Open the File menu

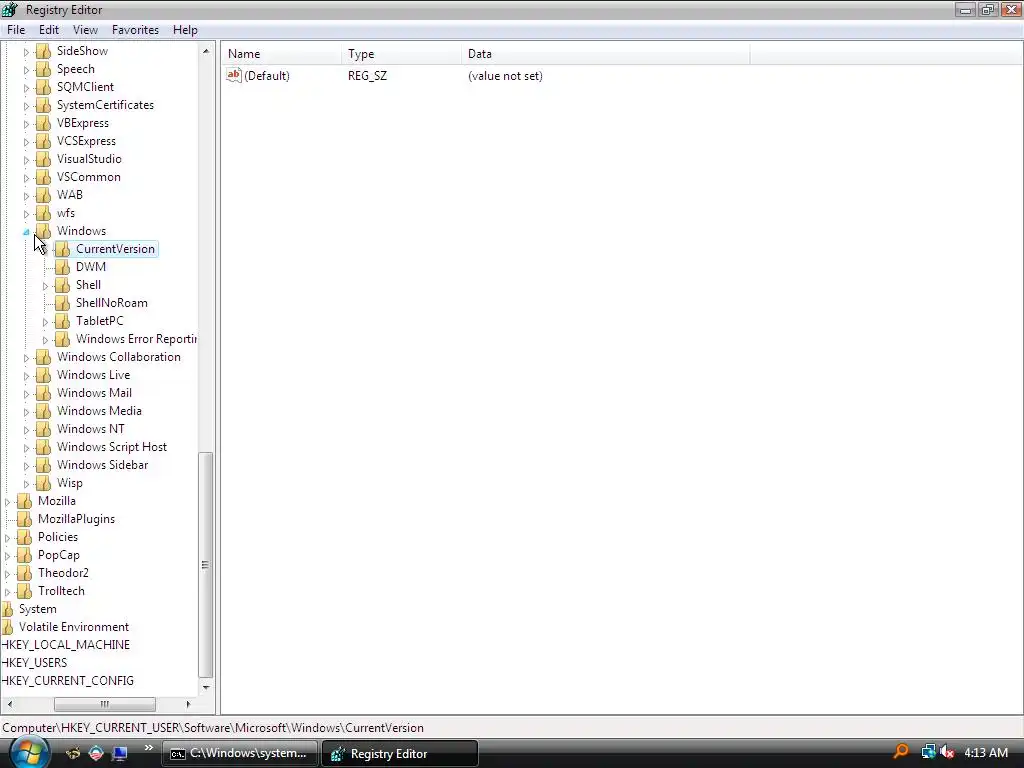click(x=16, y=30)
